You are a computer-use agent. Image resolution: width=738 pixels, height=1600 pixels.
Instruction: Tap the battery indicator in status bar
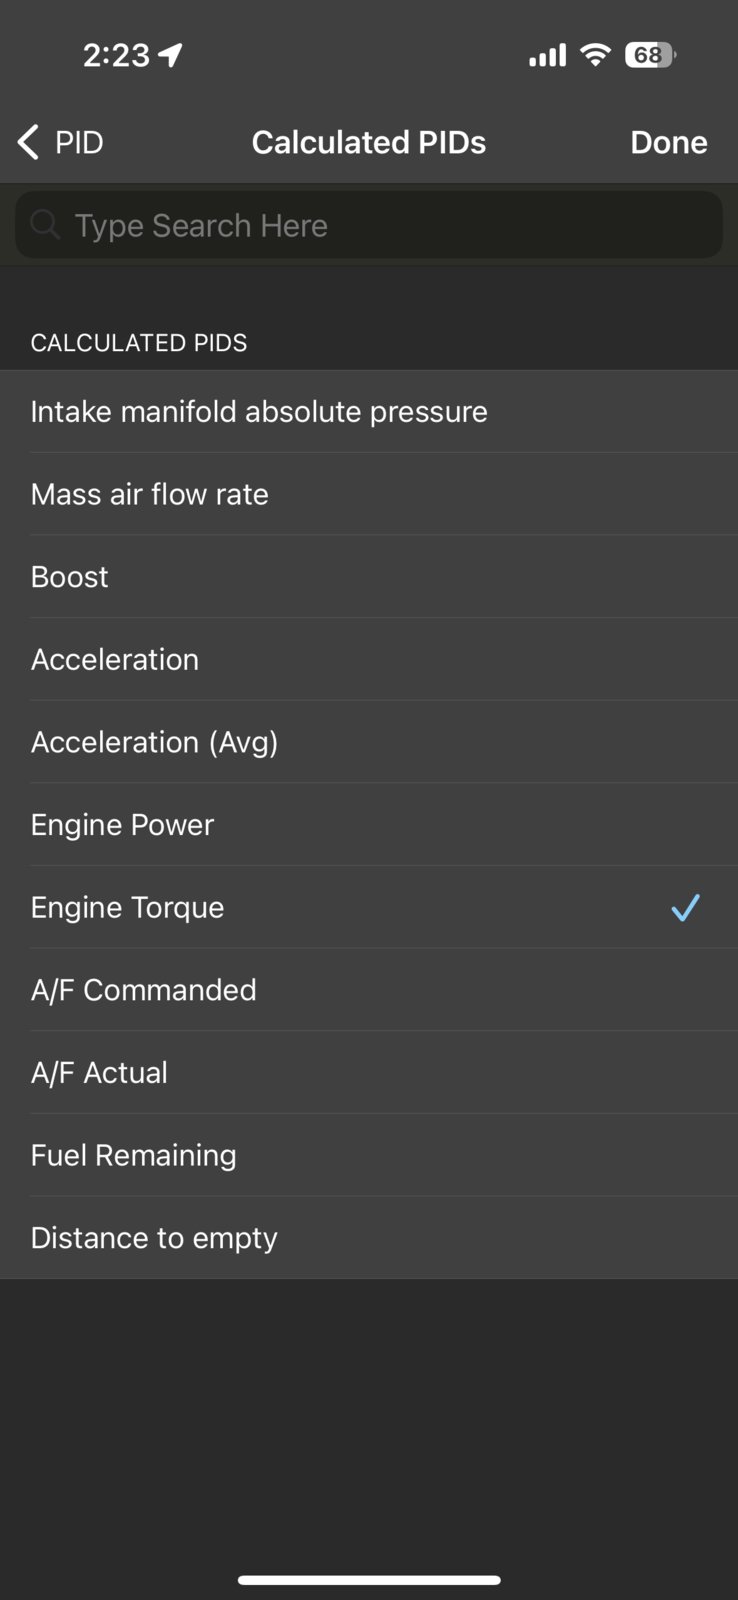pos(650,55)
